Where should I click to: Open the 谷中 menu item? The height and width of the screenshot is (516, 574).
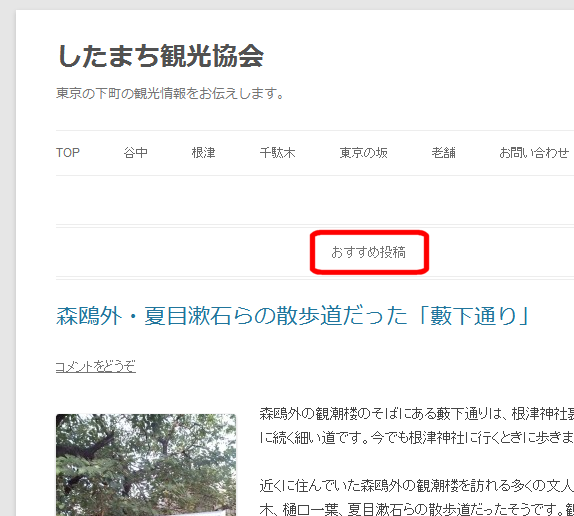click(135, 153)
